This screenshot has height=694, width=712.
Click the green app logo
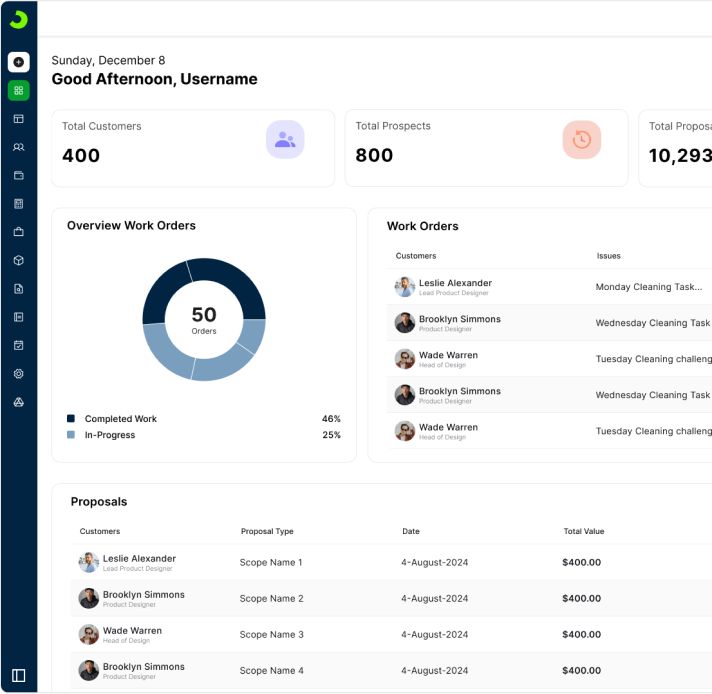point(18,20)
